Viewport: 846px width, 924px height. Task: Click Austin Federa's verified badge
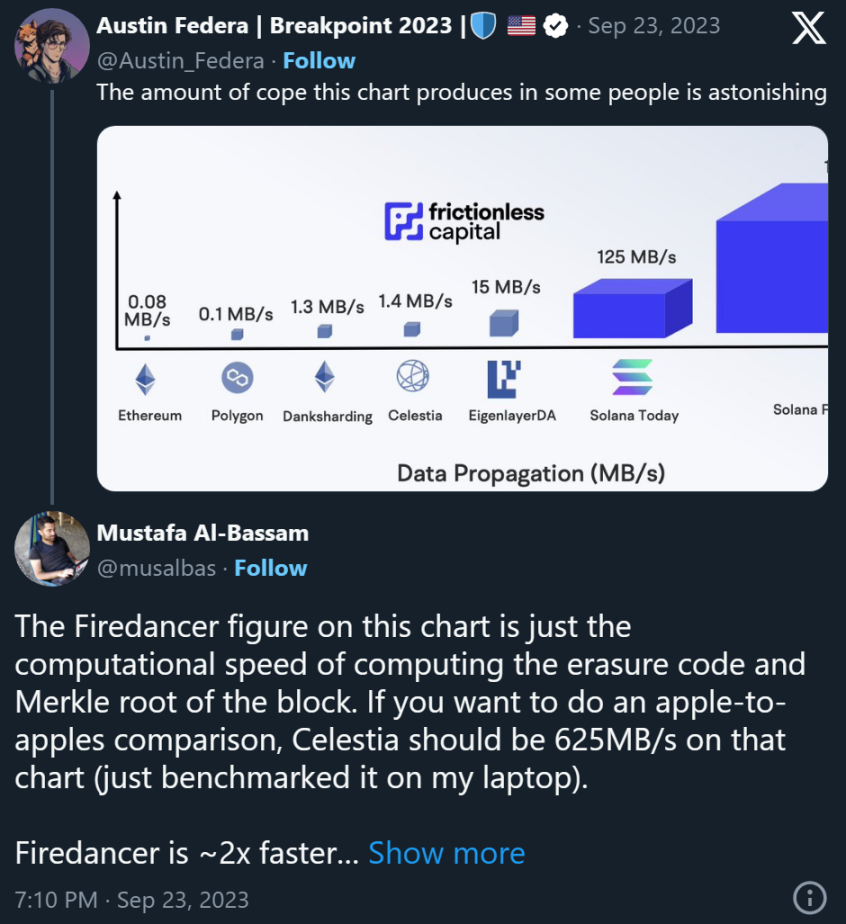[556, 25]
